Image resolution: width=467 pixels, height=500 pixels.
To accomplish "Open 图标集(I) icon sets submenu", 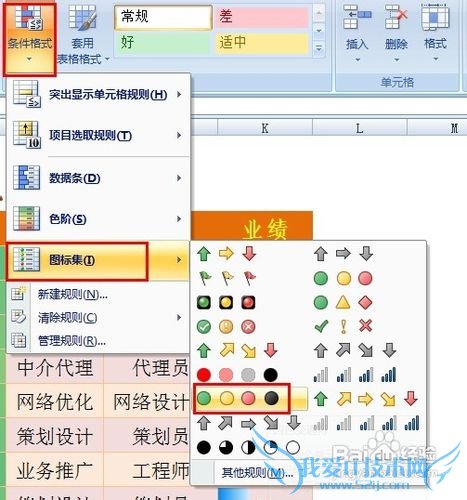I will [x=98, y=260].
